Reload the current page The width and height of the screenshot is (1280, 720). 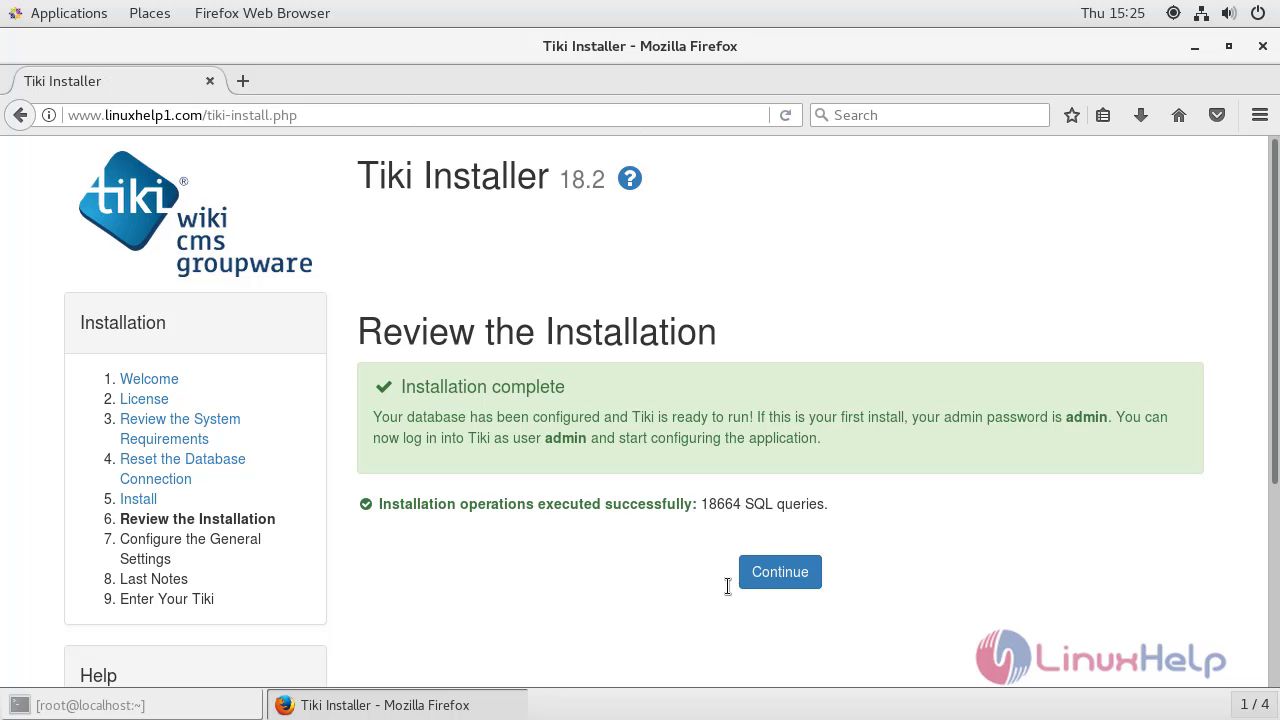785,115
